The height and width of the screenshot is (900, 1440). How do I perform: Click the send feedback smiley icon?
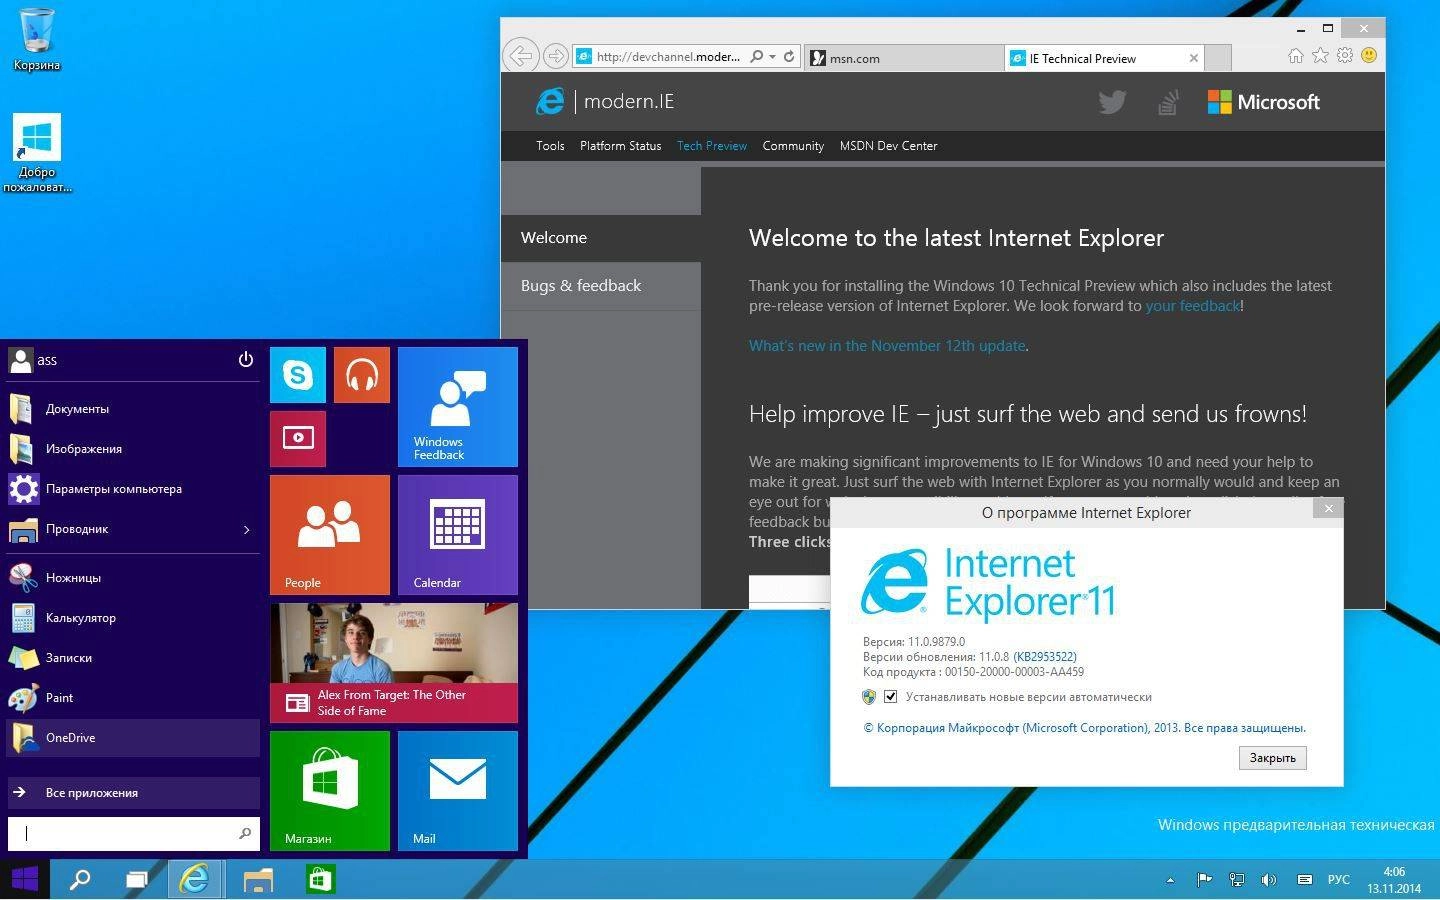(x=1369, y=56)
